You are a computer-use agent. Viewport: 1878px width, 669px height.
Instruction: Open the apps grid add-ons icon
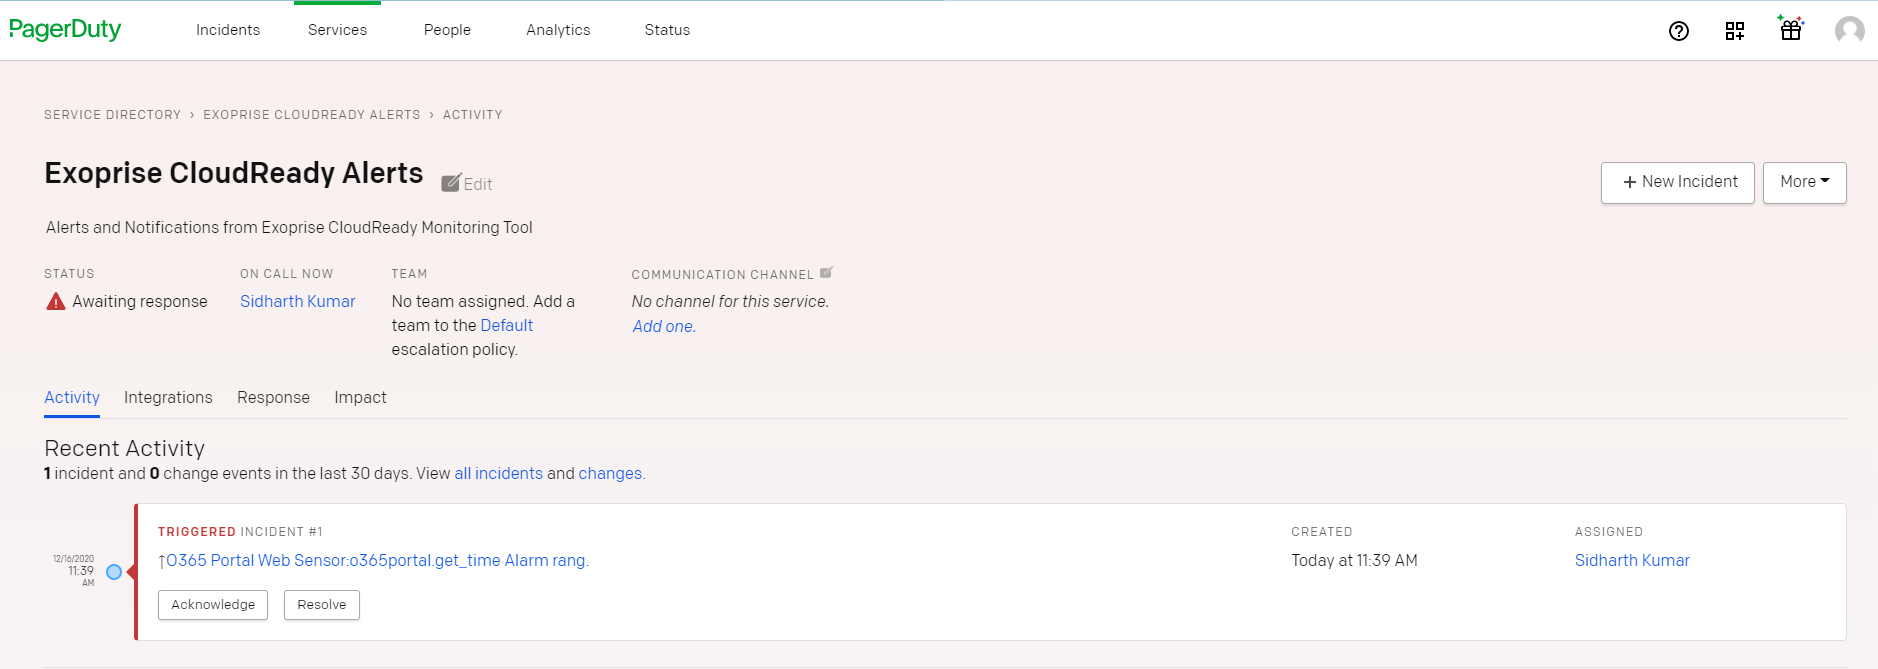[1735, 31]
